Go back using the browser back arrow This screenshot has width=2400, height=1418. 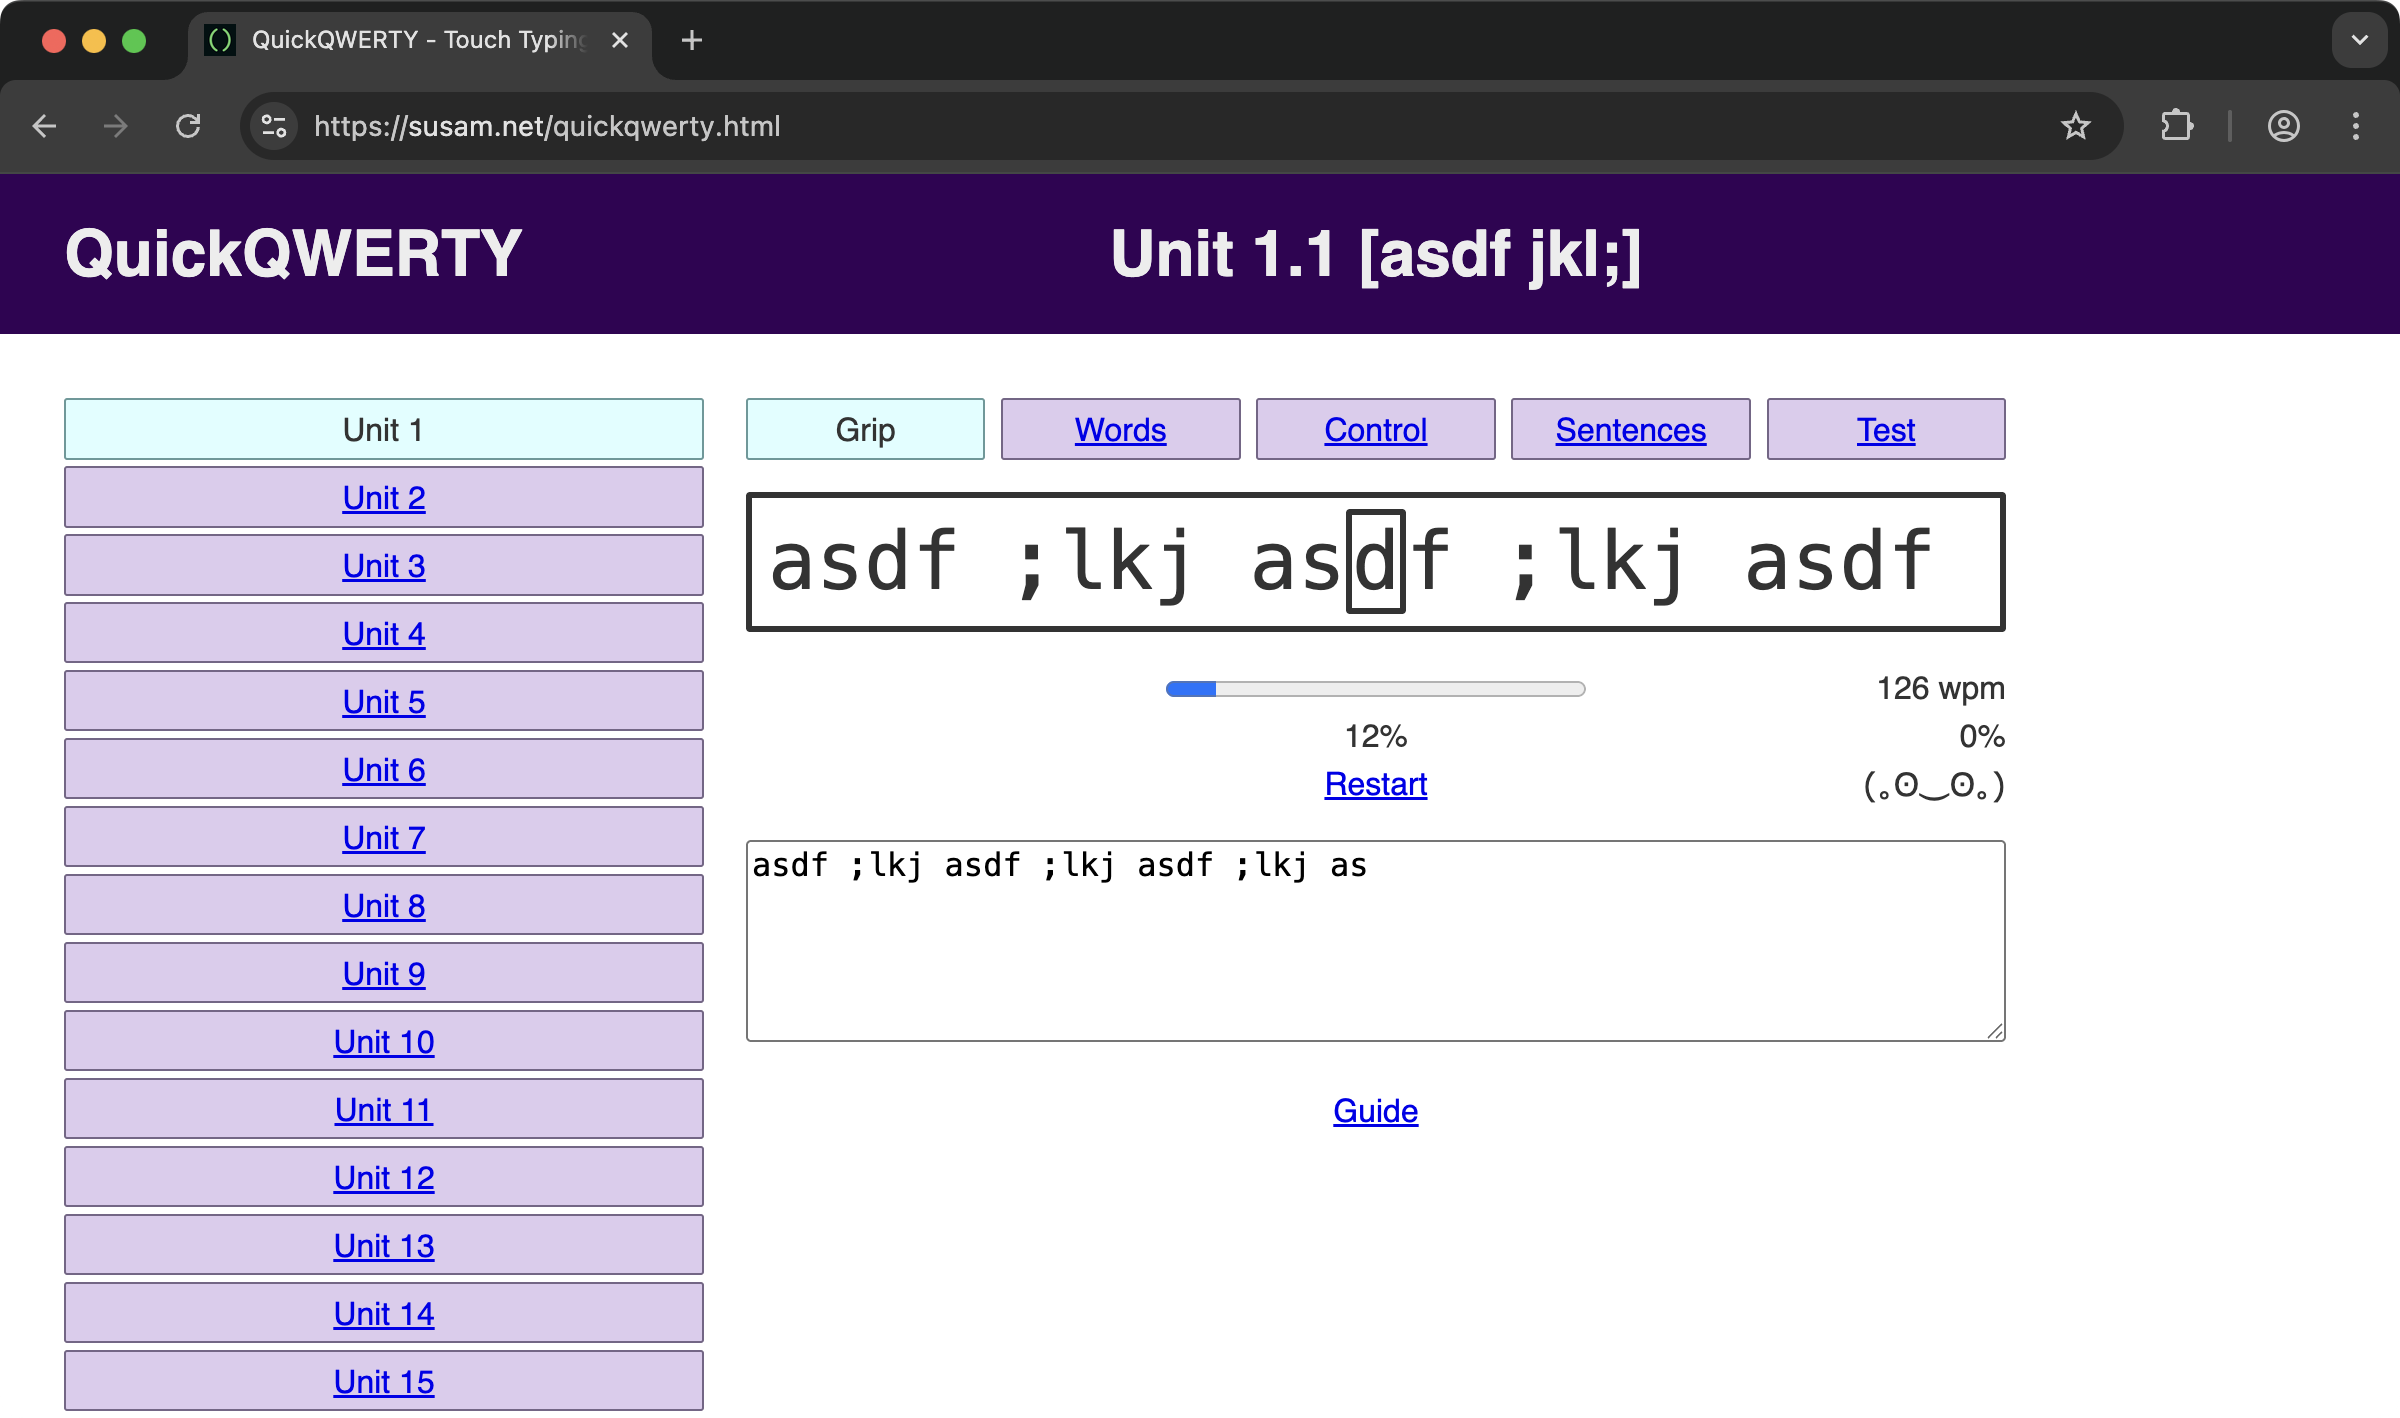(x=44, y=126)
